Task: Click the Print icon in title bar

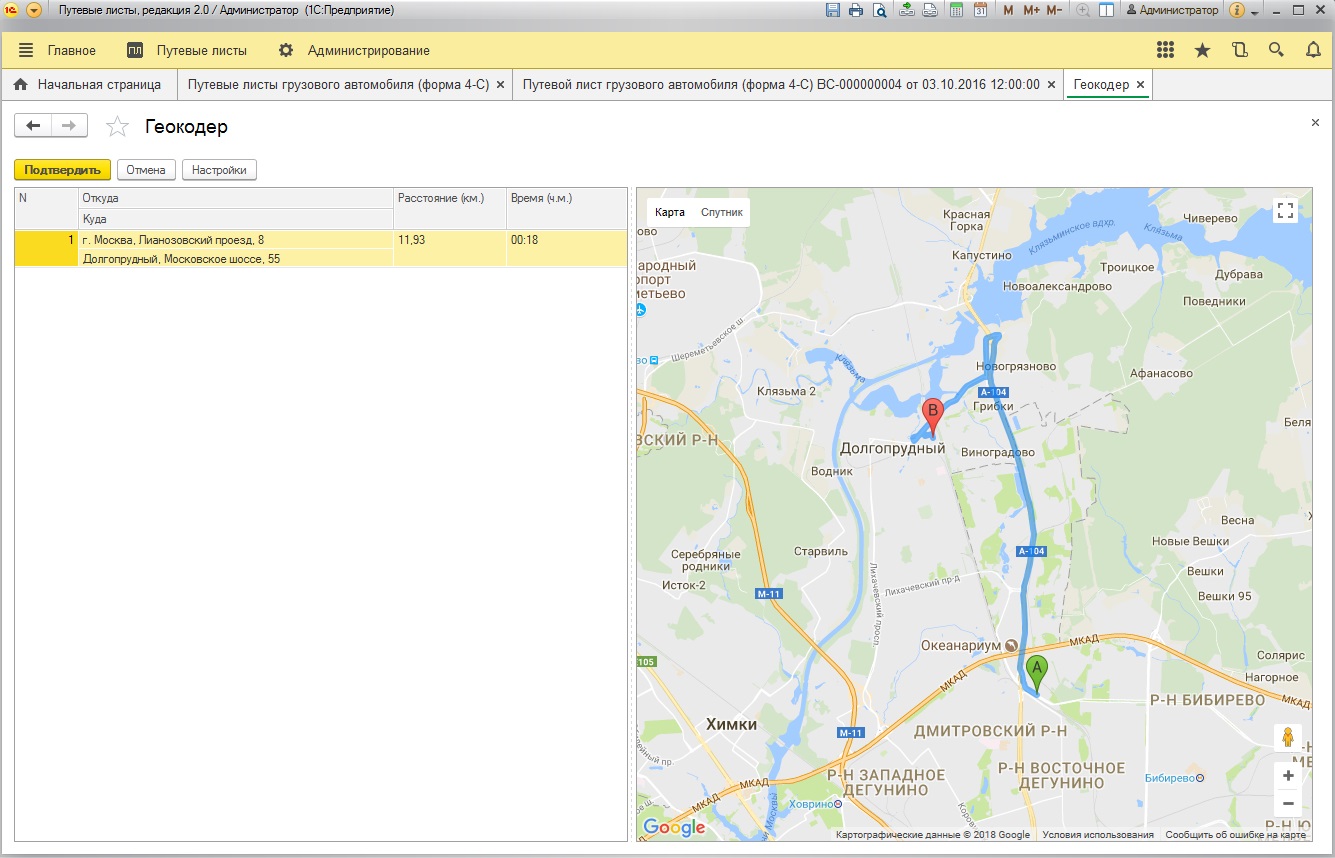Action: (x=856, y=10)
